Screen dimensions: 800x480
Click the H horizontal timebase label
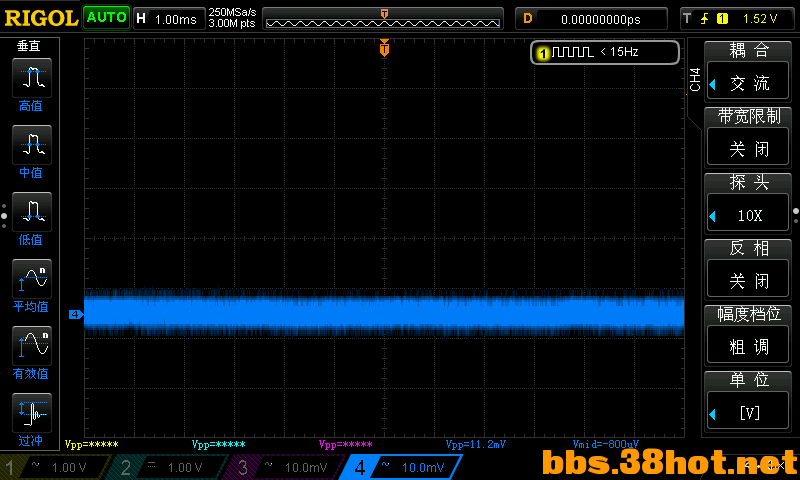[x=141, y=19]
